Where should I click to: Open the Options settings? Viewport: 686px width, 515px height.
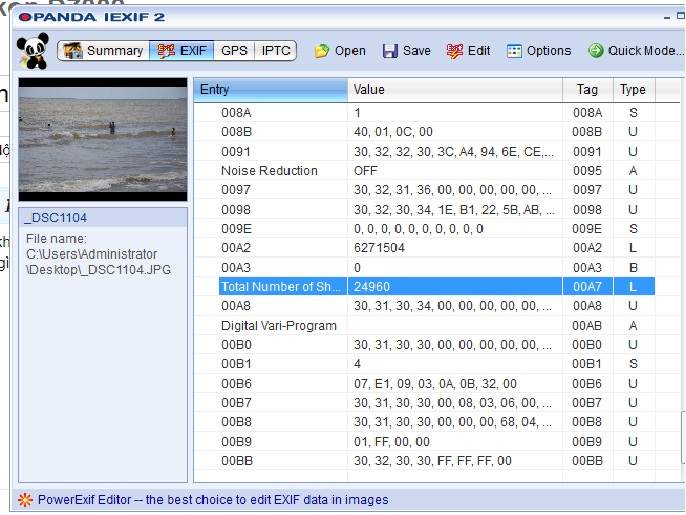pyautogui.click(x=515, y=51)
